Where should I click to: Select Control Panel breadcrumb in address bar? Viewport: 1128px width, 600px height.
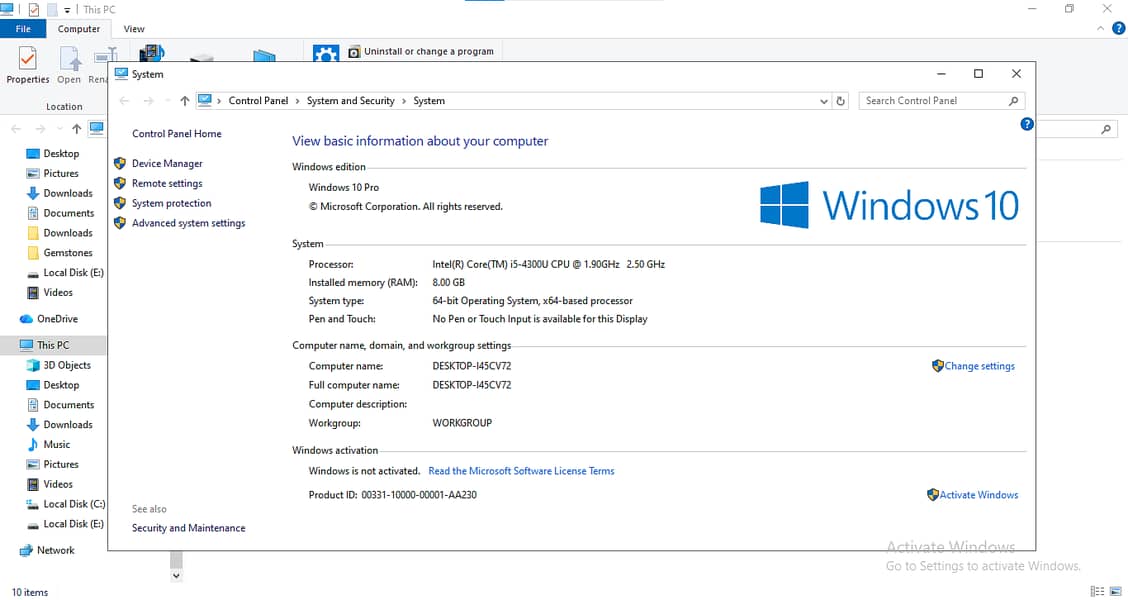(x=258, y=101)
